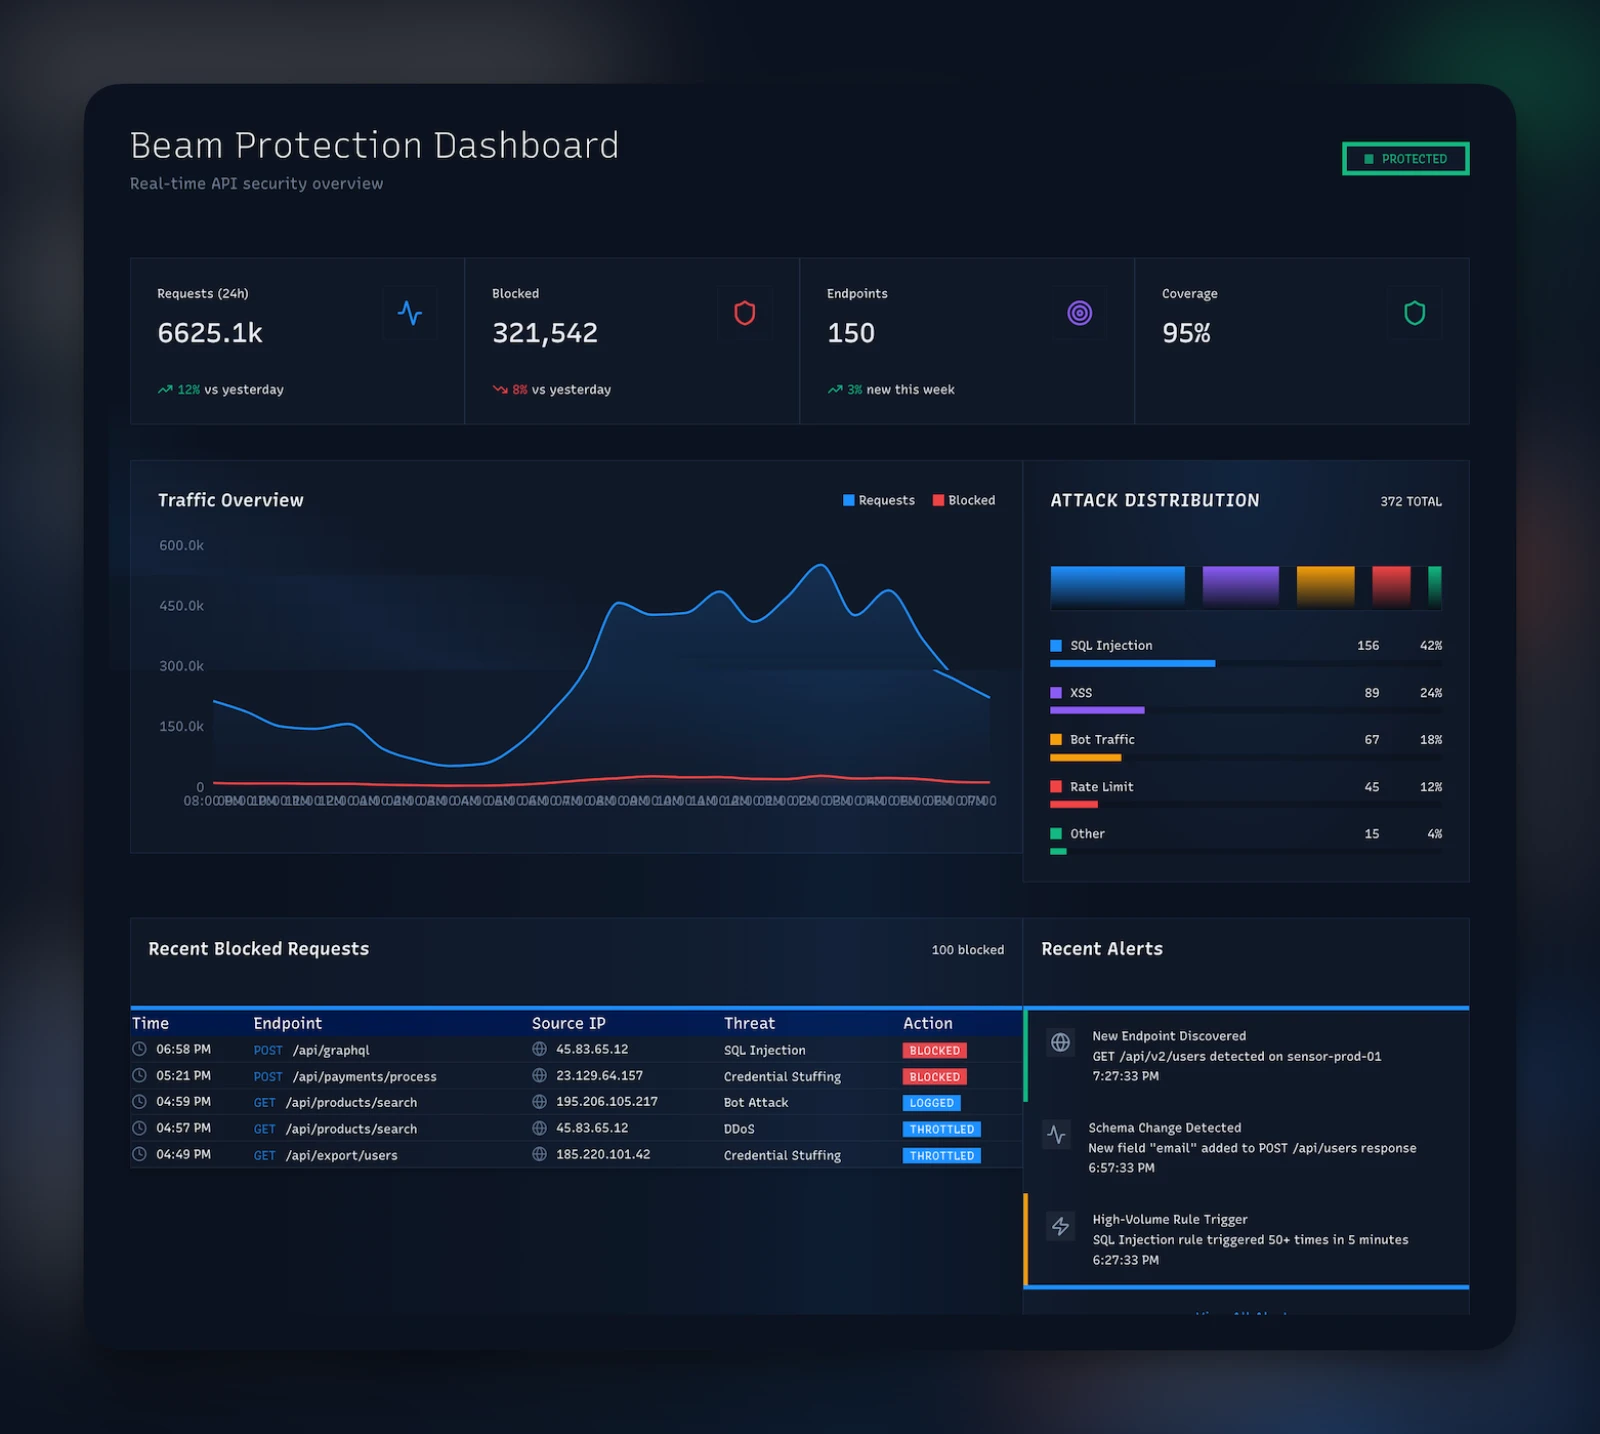Toggle the Requests series in the Traffic Overview legend
The height and width of the screenshot is (1434, 1600).
[879, 500]
